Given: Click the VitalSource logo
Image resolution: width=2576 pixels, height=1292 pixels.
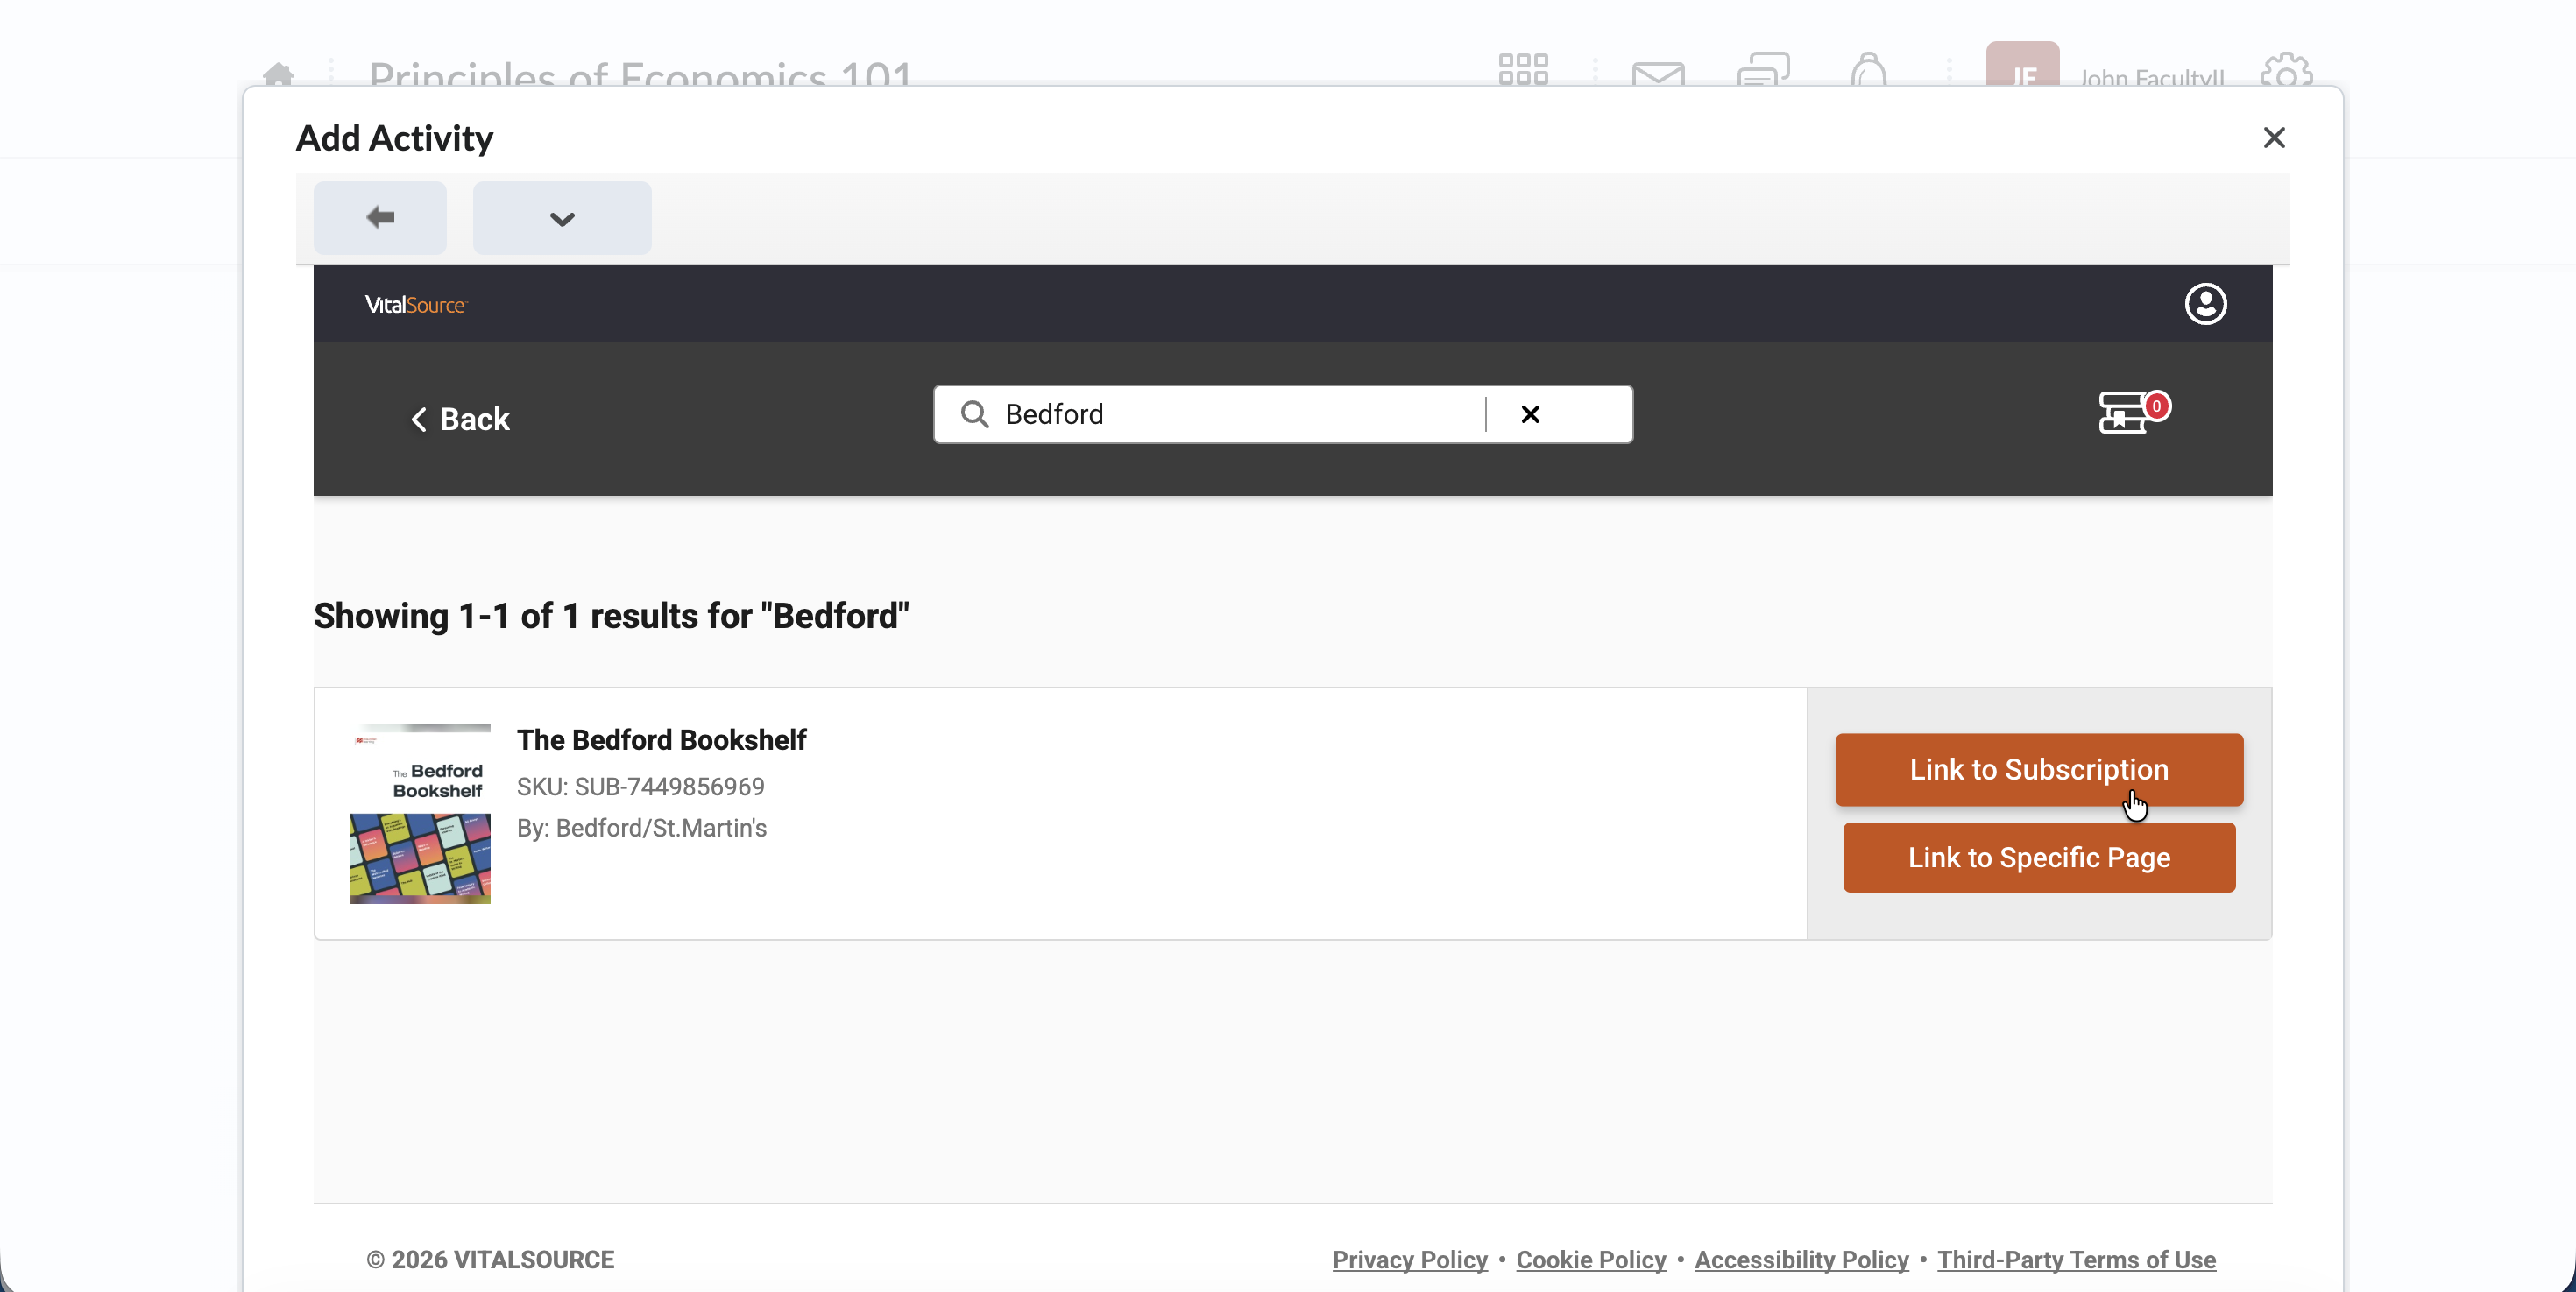Looking at the screenshot, I should click(x=415, y=305).
